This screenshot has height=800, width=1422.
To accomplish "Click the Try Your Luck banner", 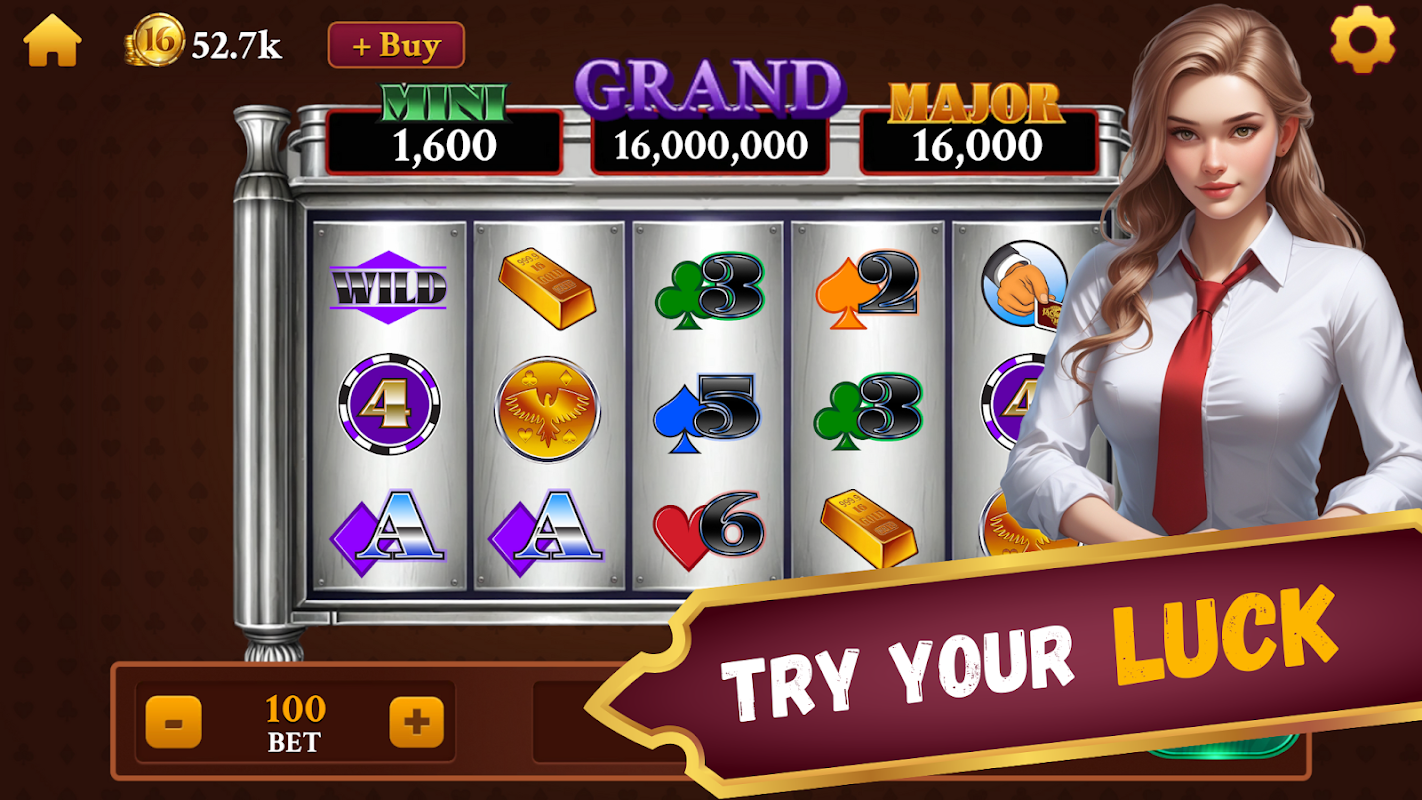I will click(x=1010, y=655).
